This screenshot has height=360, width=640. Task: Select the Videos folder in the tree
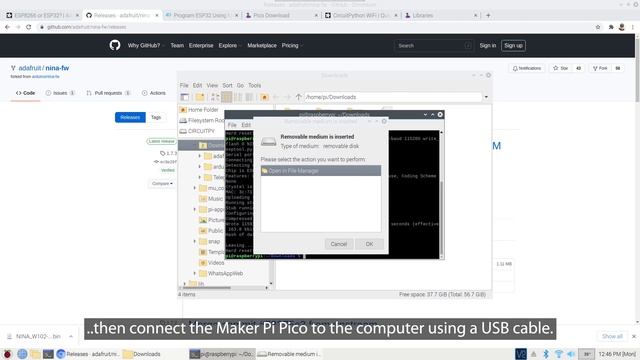click(x=211, y=263)
